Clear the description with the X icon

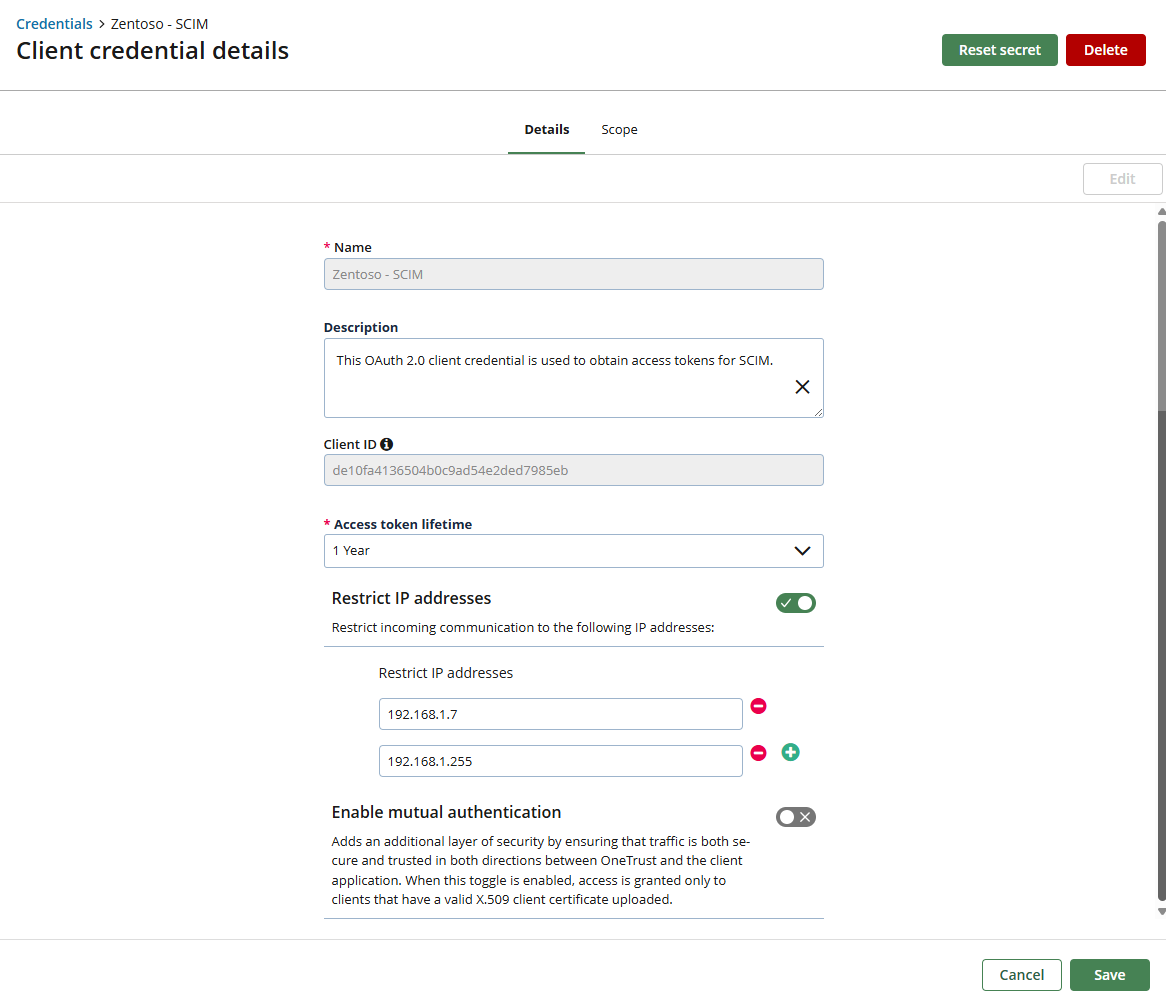point(802,387)
